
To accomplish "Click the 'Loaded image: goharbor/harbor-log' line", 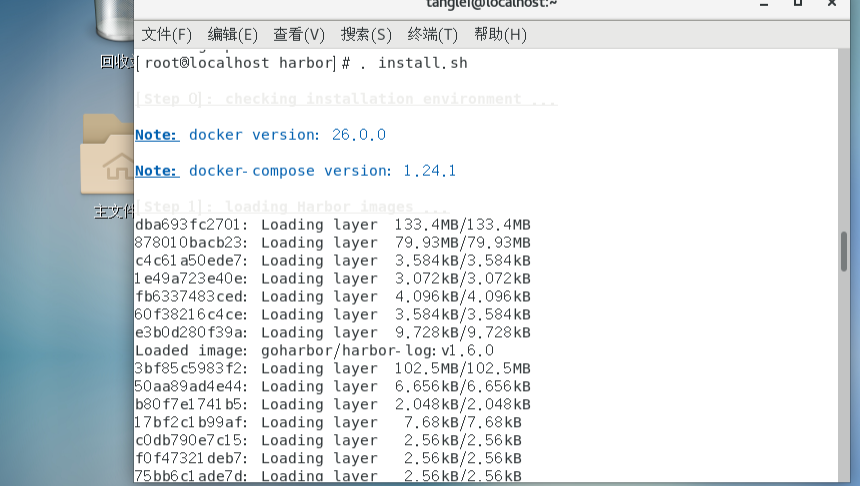I will point(314,351).
